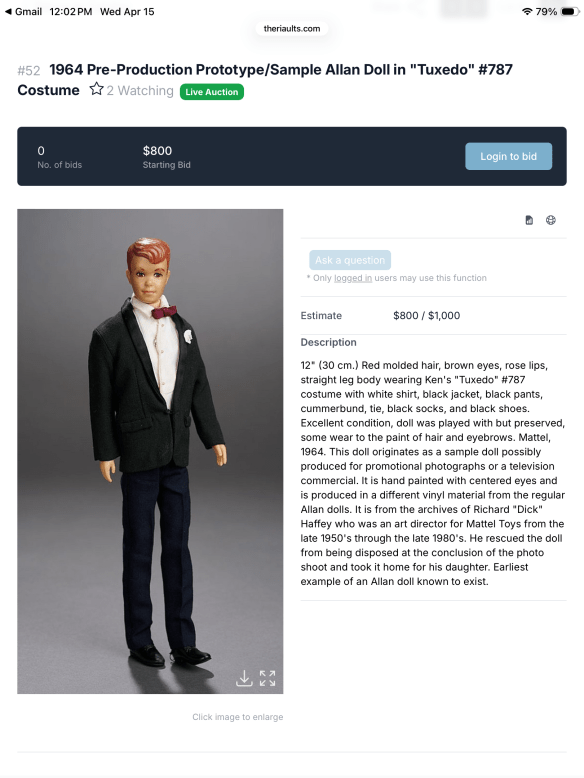Image resolution: width=584 pixels, height=778 pixels.
Task: Click the Ask a question button
Action: tap(350, 260)
